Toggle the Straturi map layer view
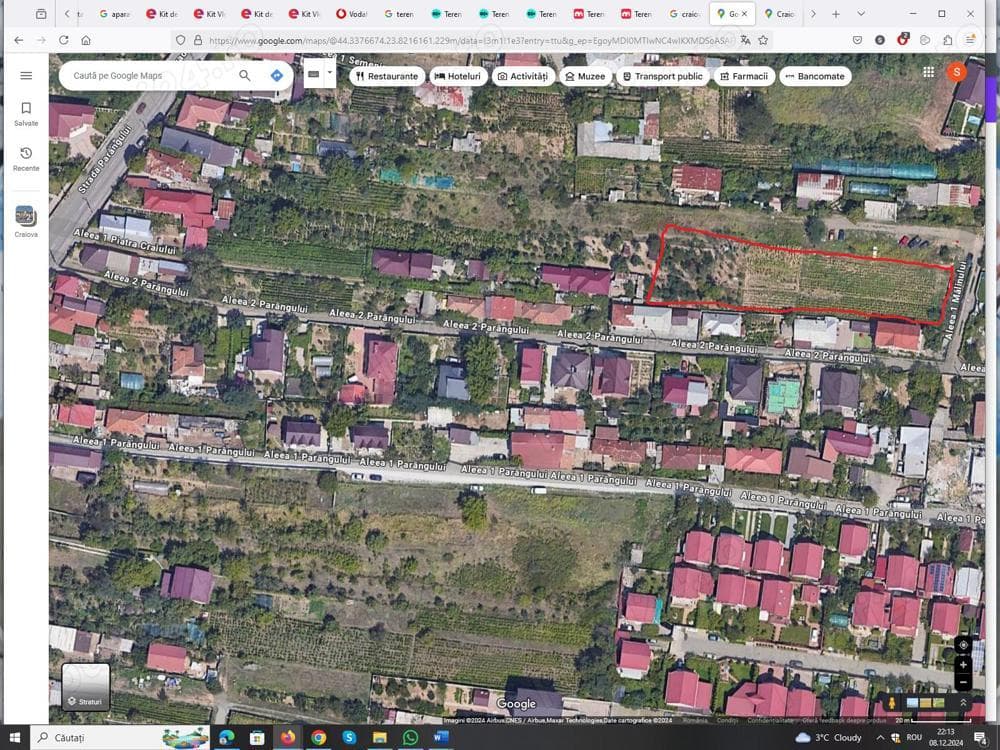This screenshot has height=750, width=1000. pos(86,686)
